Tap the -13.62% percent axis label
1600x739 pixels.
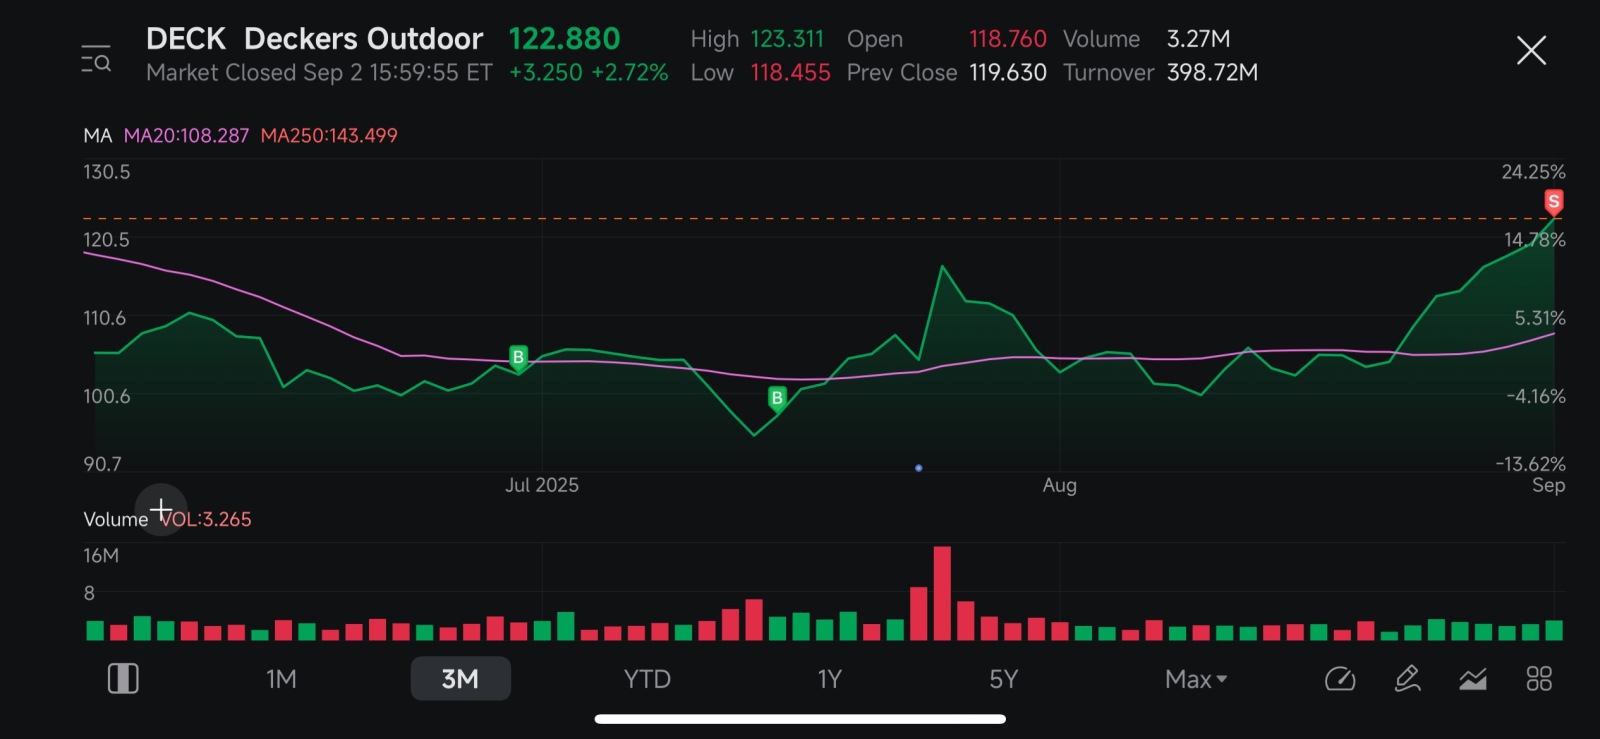[x=1530, y=464]
